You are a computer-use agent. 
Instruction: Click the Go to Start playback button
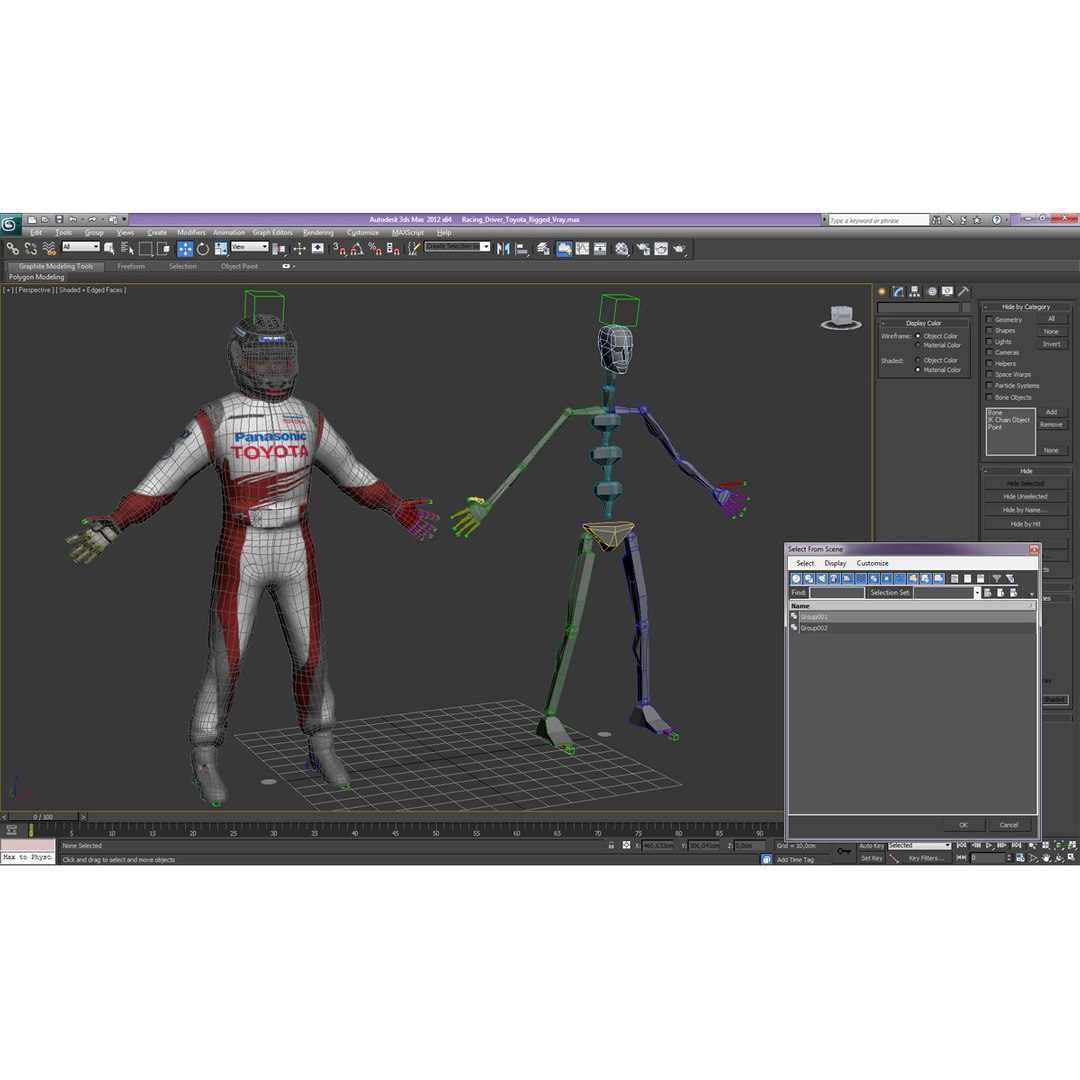pyautogui.click(x=962, y=845)
